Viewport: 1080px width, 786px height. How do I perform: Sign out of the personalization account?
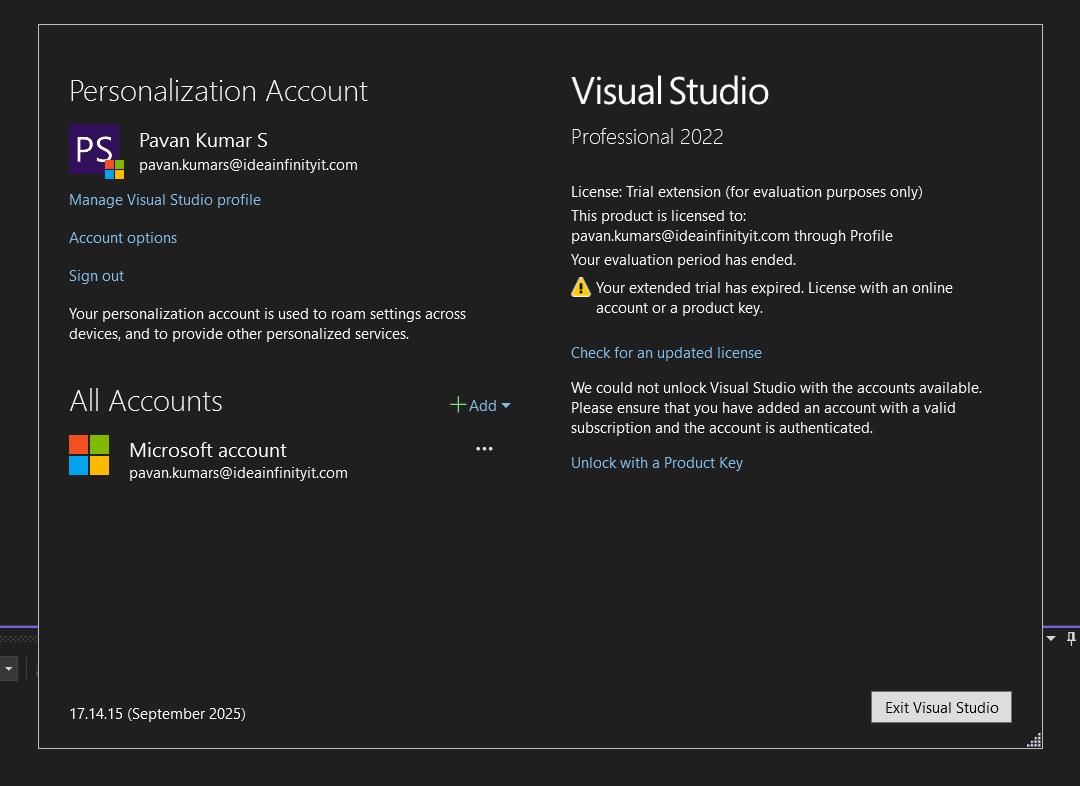[96, 276]
